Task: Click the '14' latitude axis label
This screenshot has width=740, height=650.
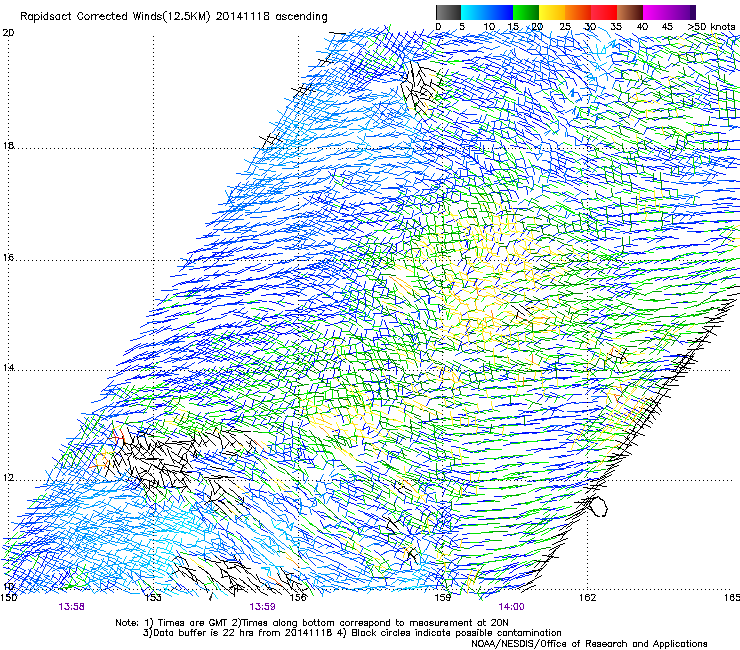Action: [8, 368]
